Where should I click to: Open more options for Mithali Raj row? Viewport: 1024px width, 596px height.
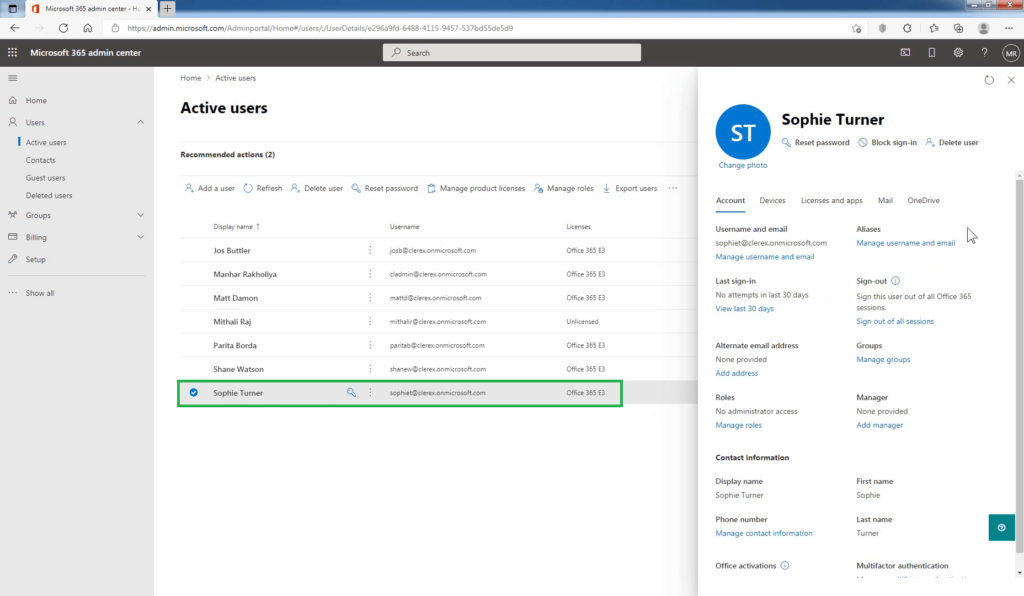coord(370,321)
